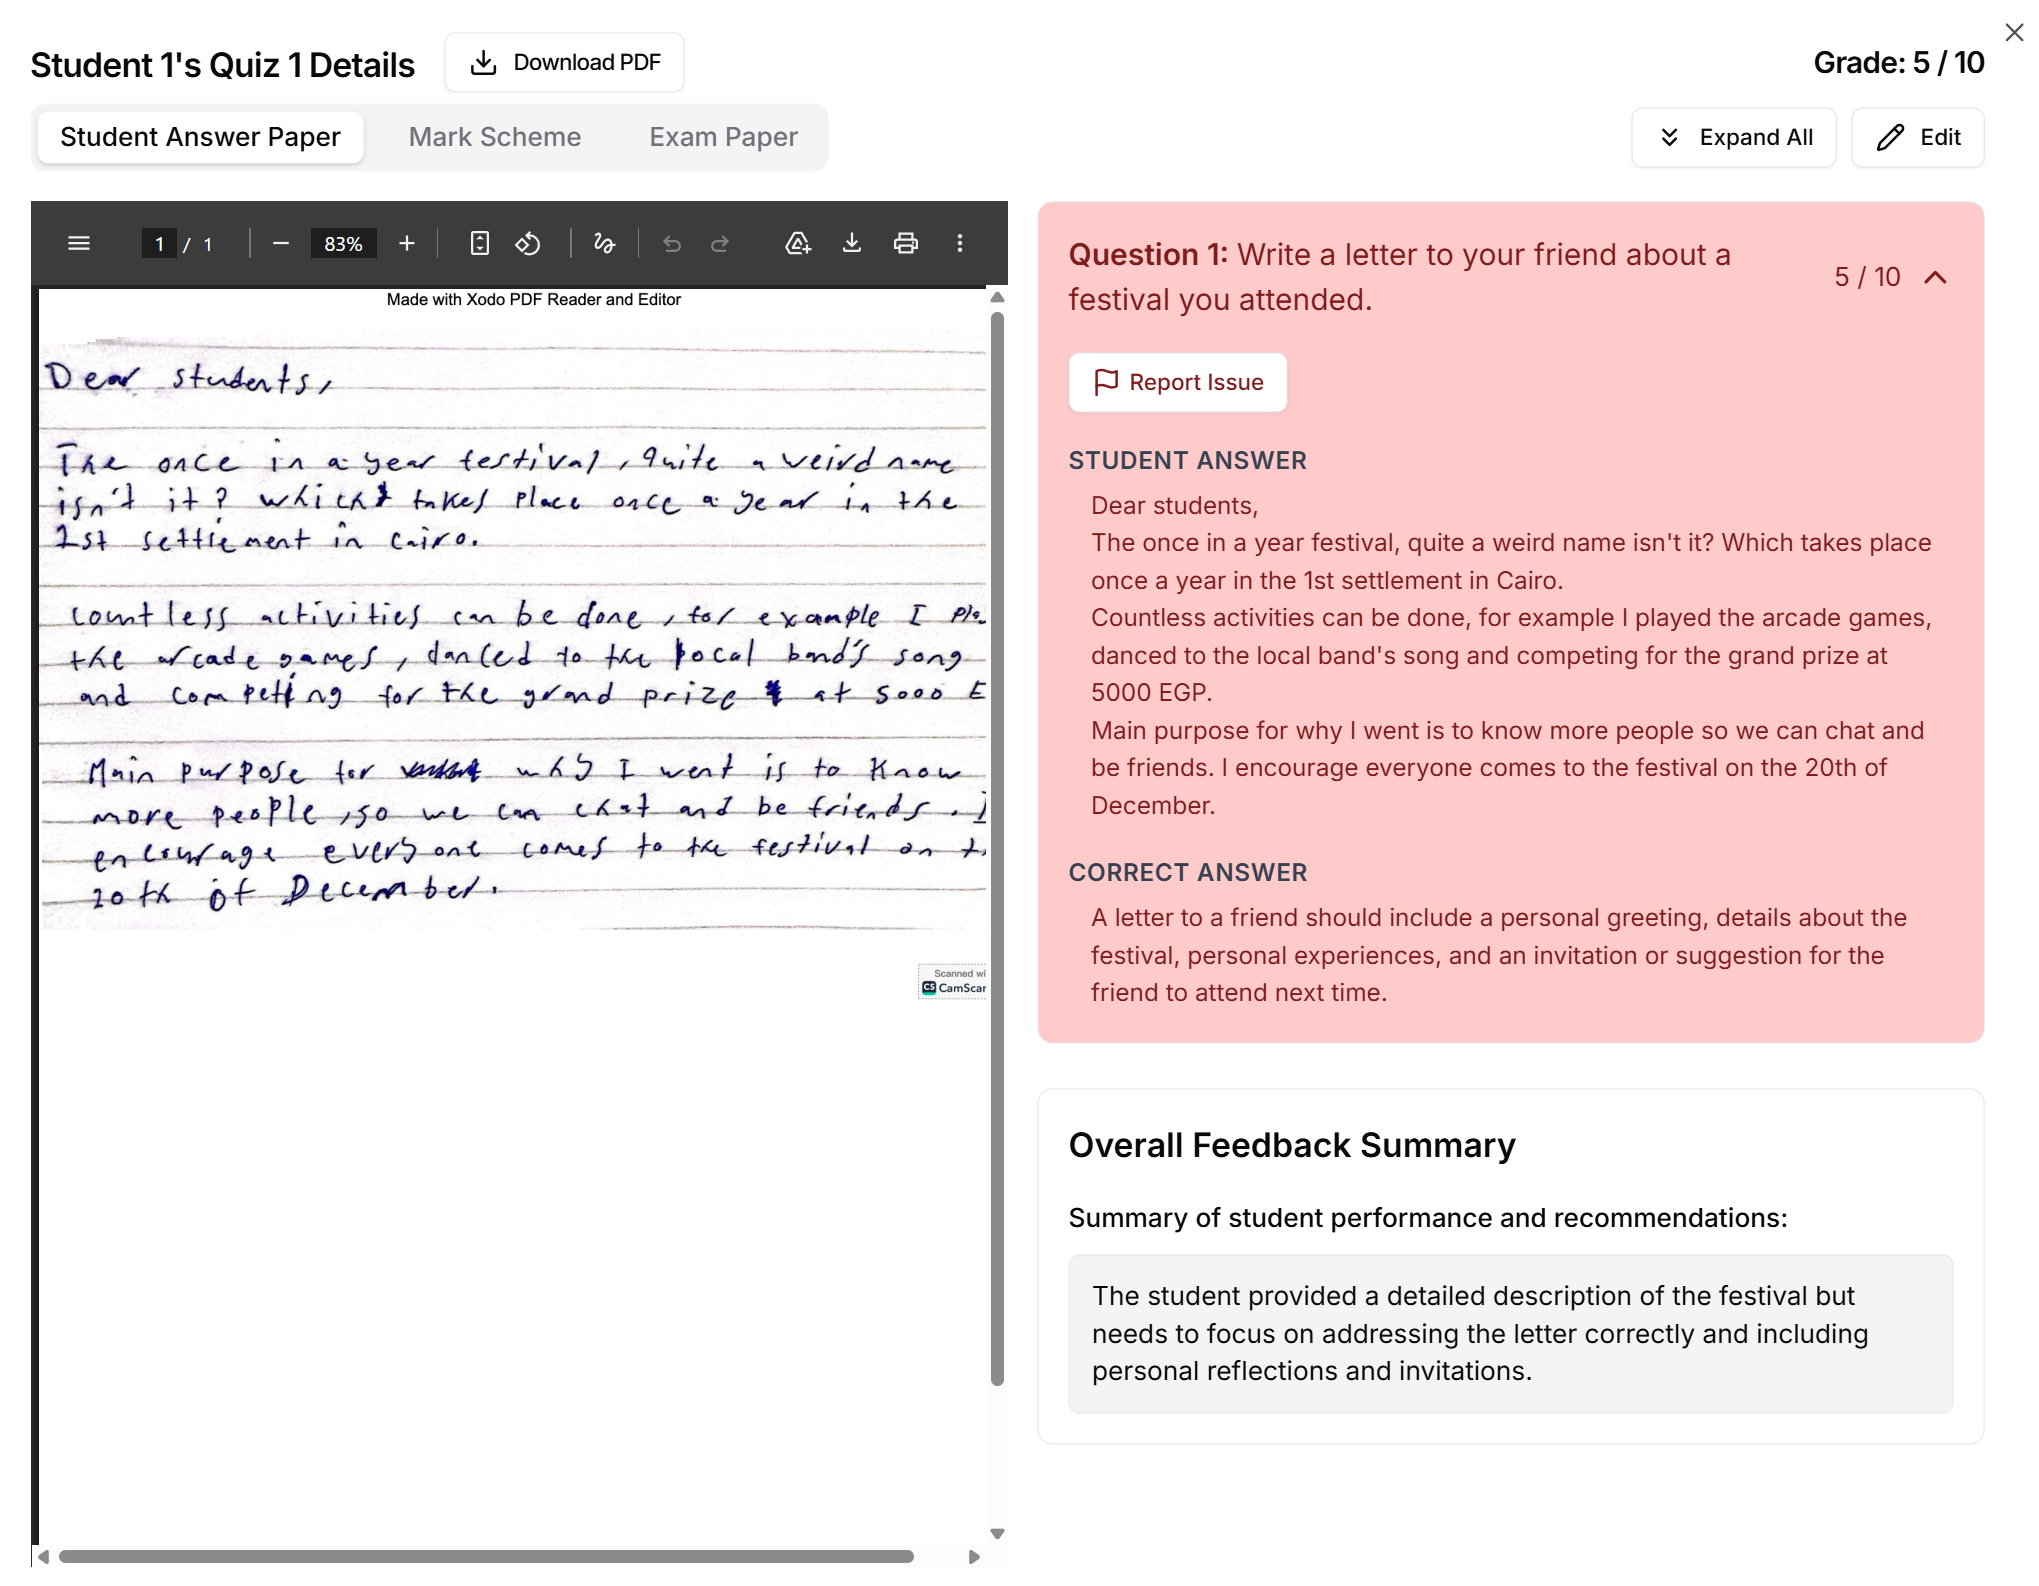Rotate the PDF page counterclockwise
Image resolution: width=2039 pixels, height=1586 pixels.
pyautogui.click(x=528, y=243)
